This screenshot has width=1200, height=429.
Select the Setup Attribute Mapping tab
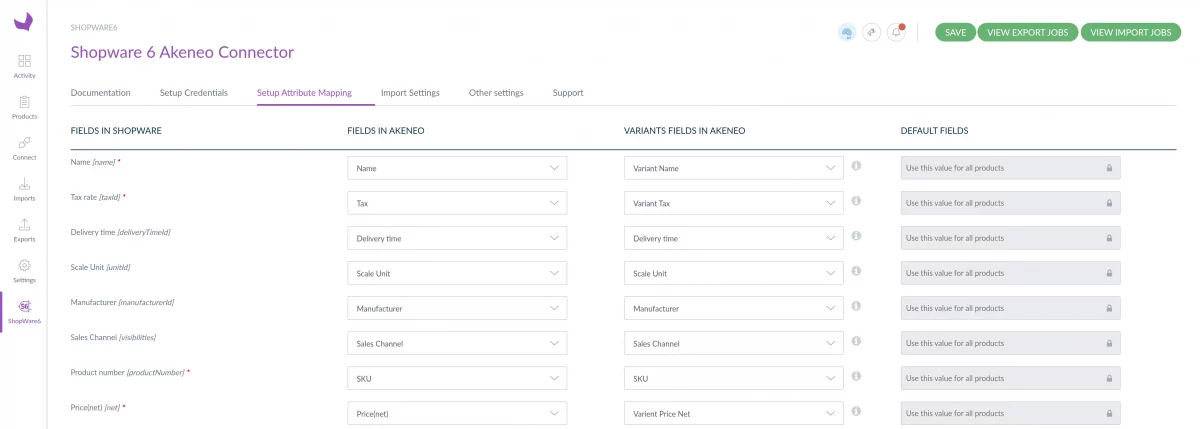pos(304,93)
